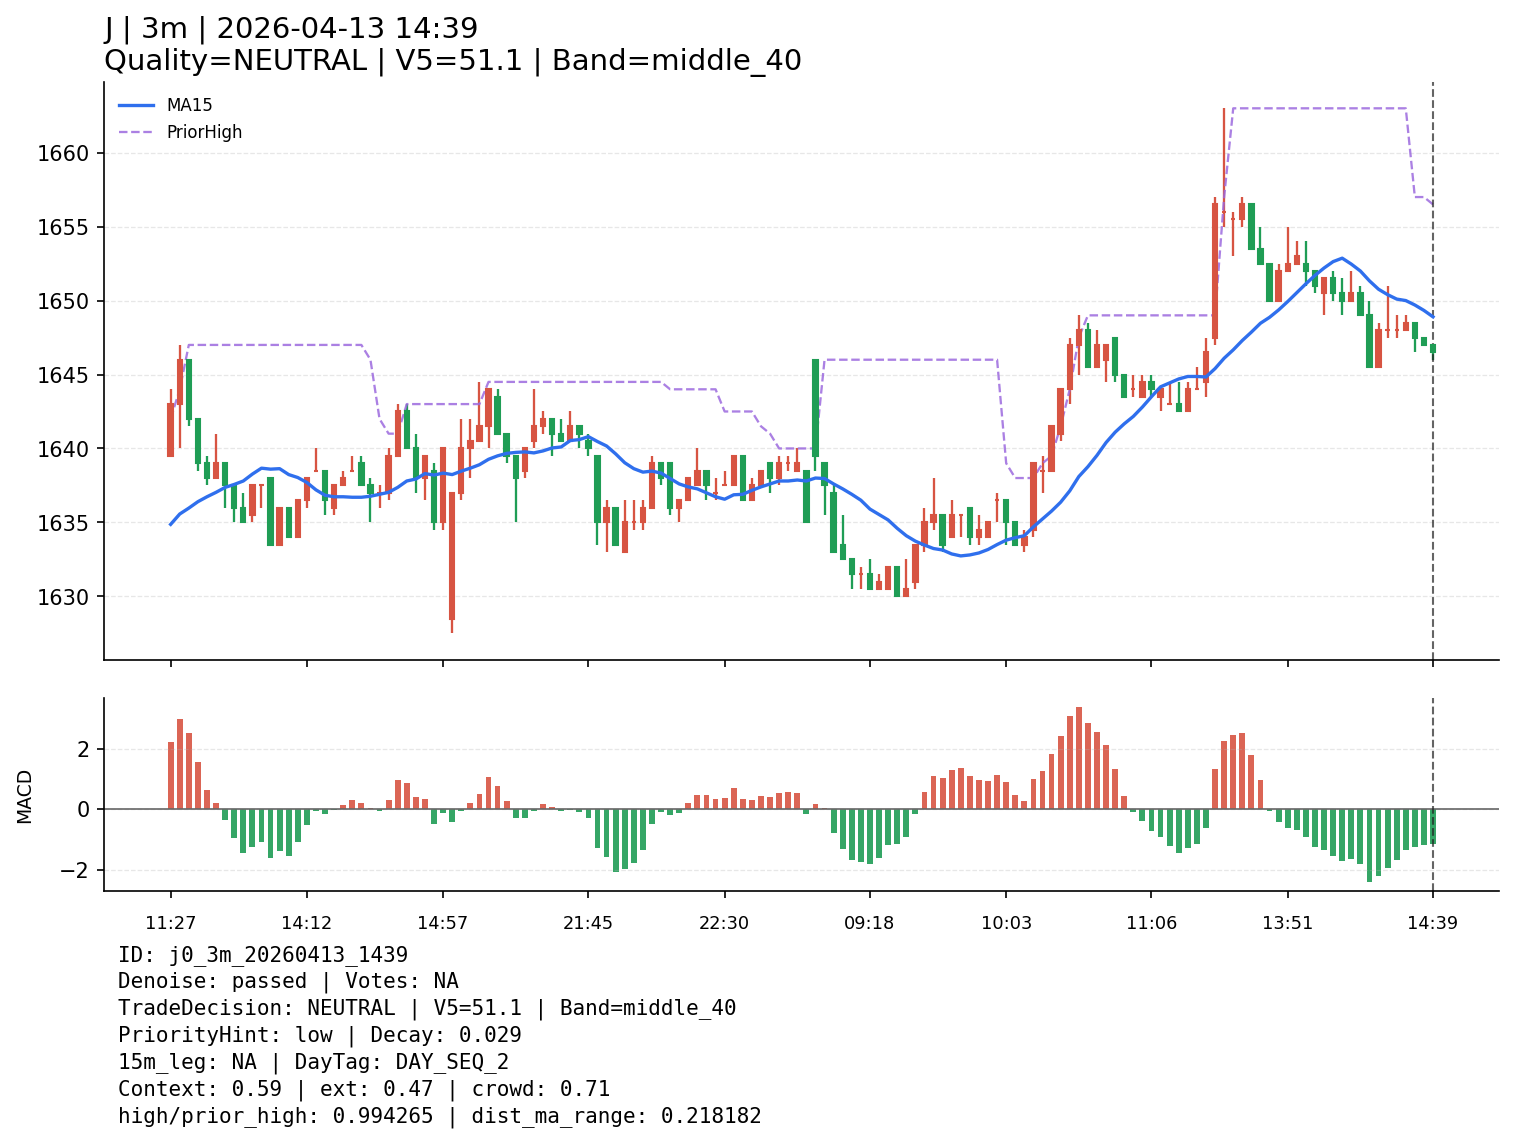This screenshot has height=1143, width=1514.
Task: Select the 21:45 time axis label
Action: coord(587,922)
